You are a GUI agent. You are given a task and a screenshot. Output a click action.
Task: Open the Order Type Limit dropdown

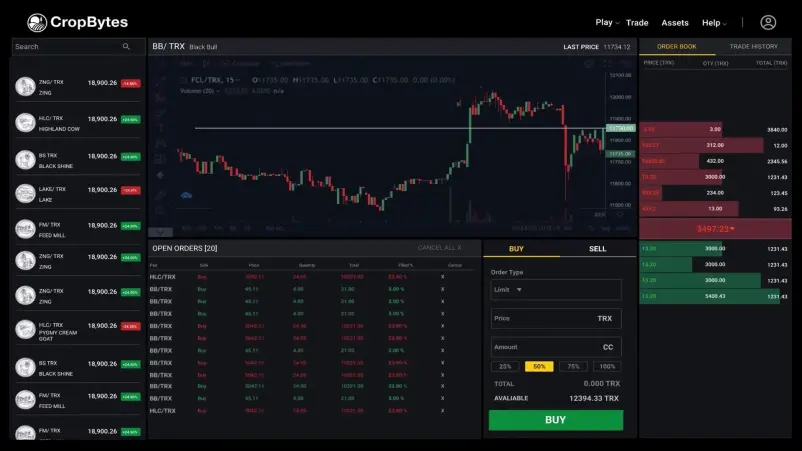point(556,289)
